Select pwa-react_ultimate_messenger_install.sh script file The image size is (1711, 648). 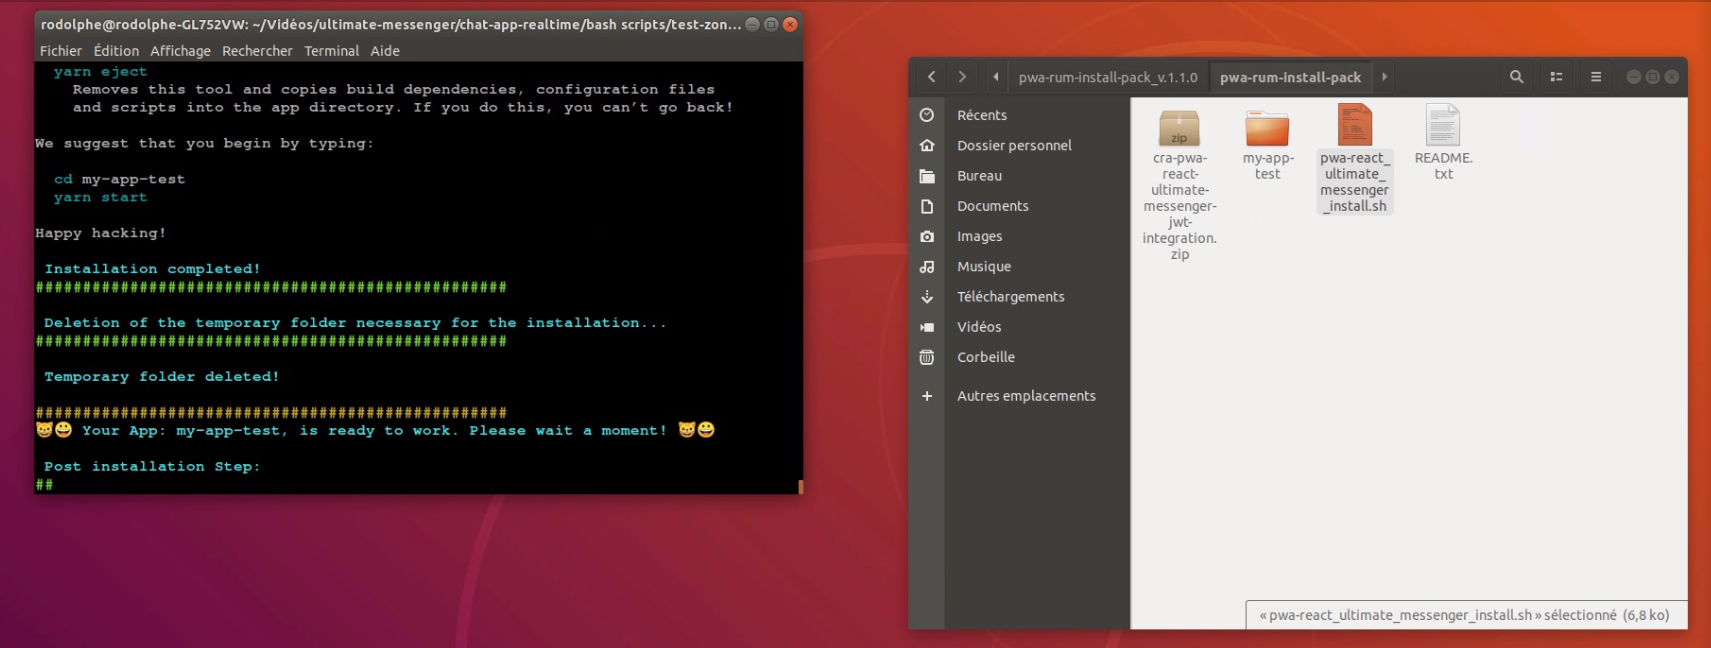[x=1354, y=127]
